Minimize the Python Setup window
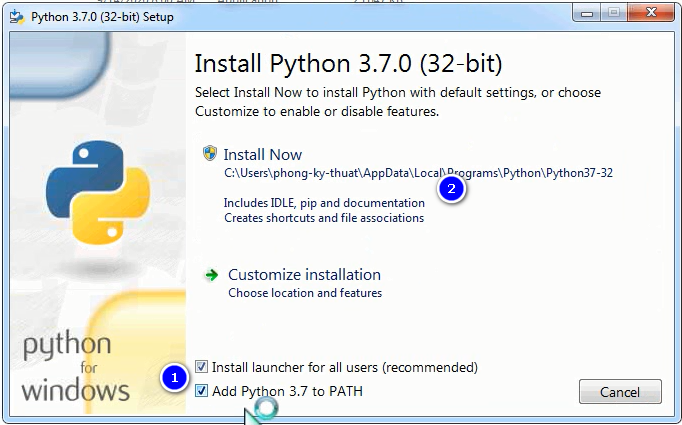This screenshot has height=425, width=682. pos(587,13)
